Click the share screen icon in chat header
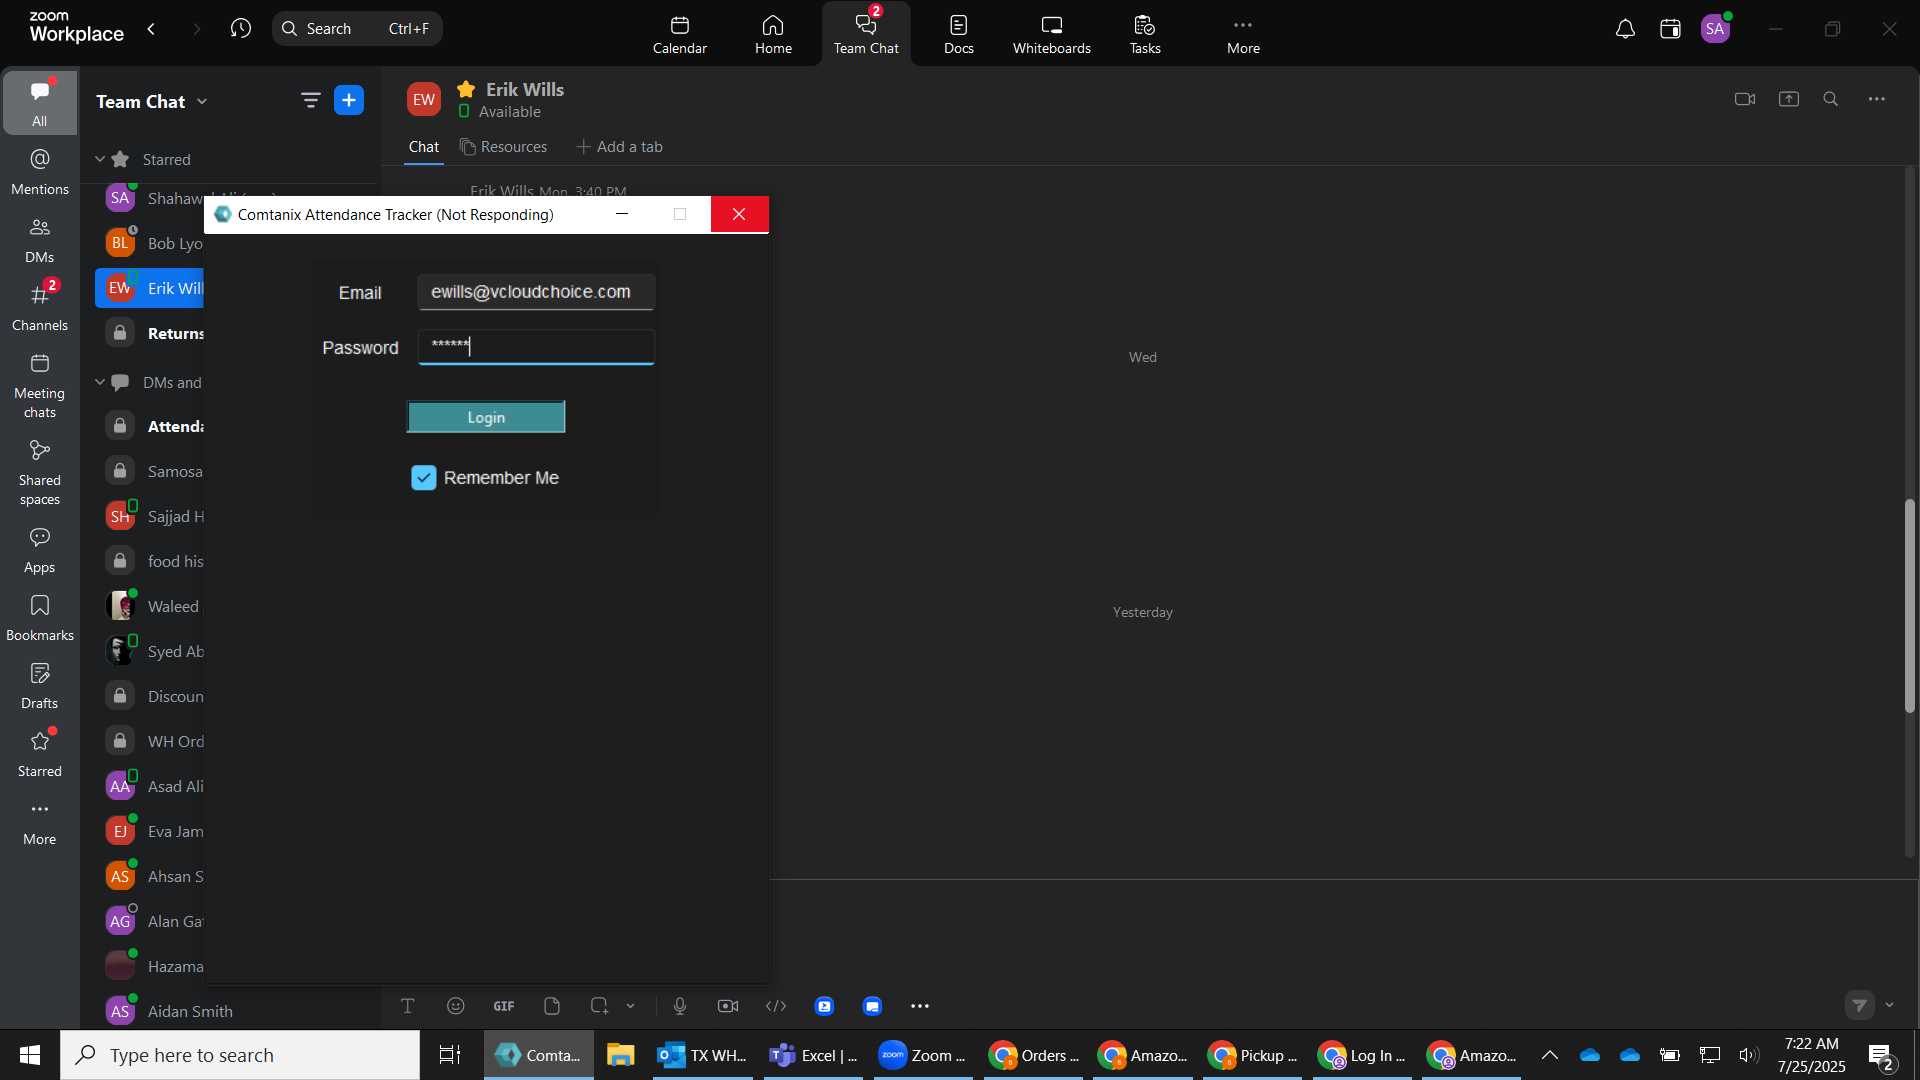 pyautogui.click(x=1789, y=99)
